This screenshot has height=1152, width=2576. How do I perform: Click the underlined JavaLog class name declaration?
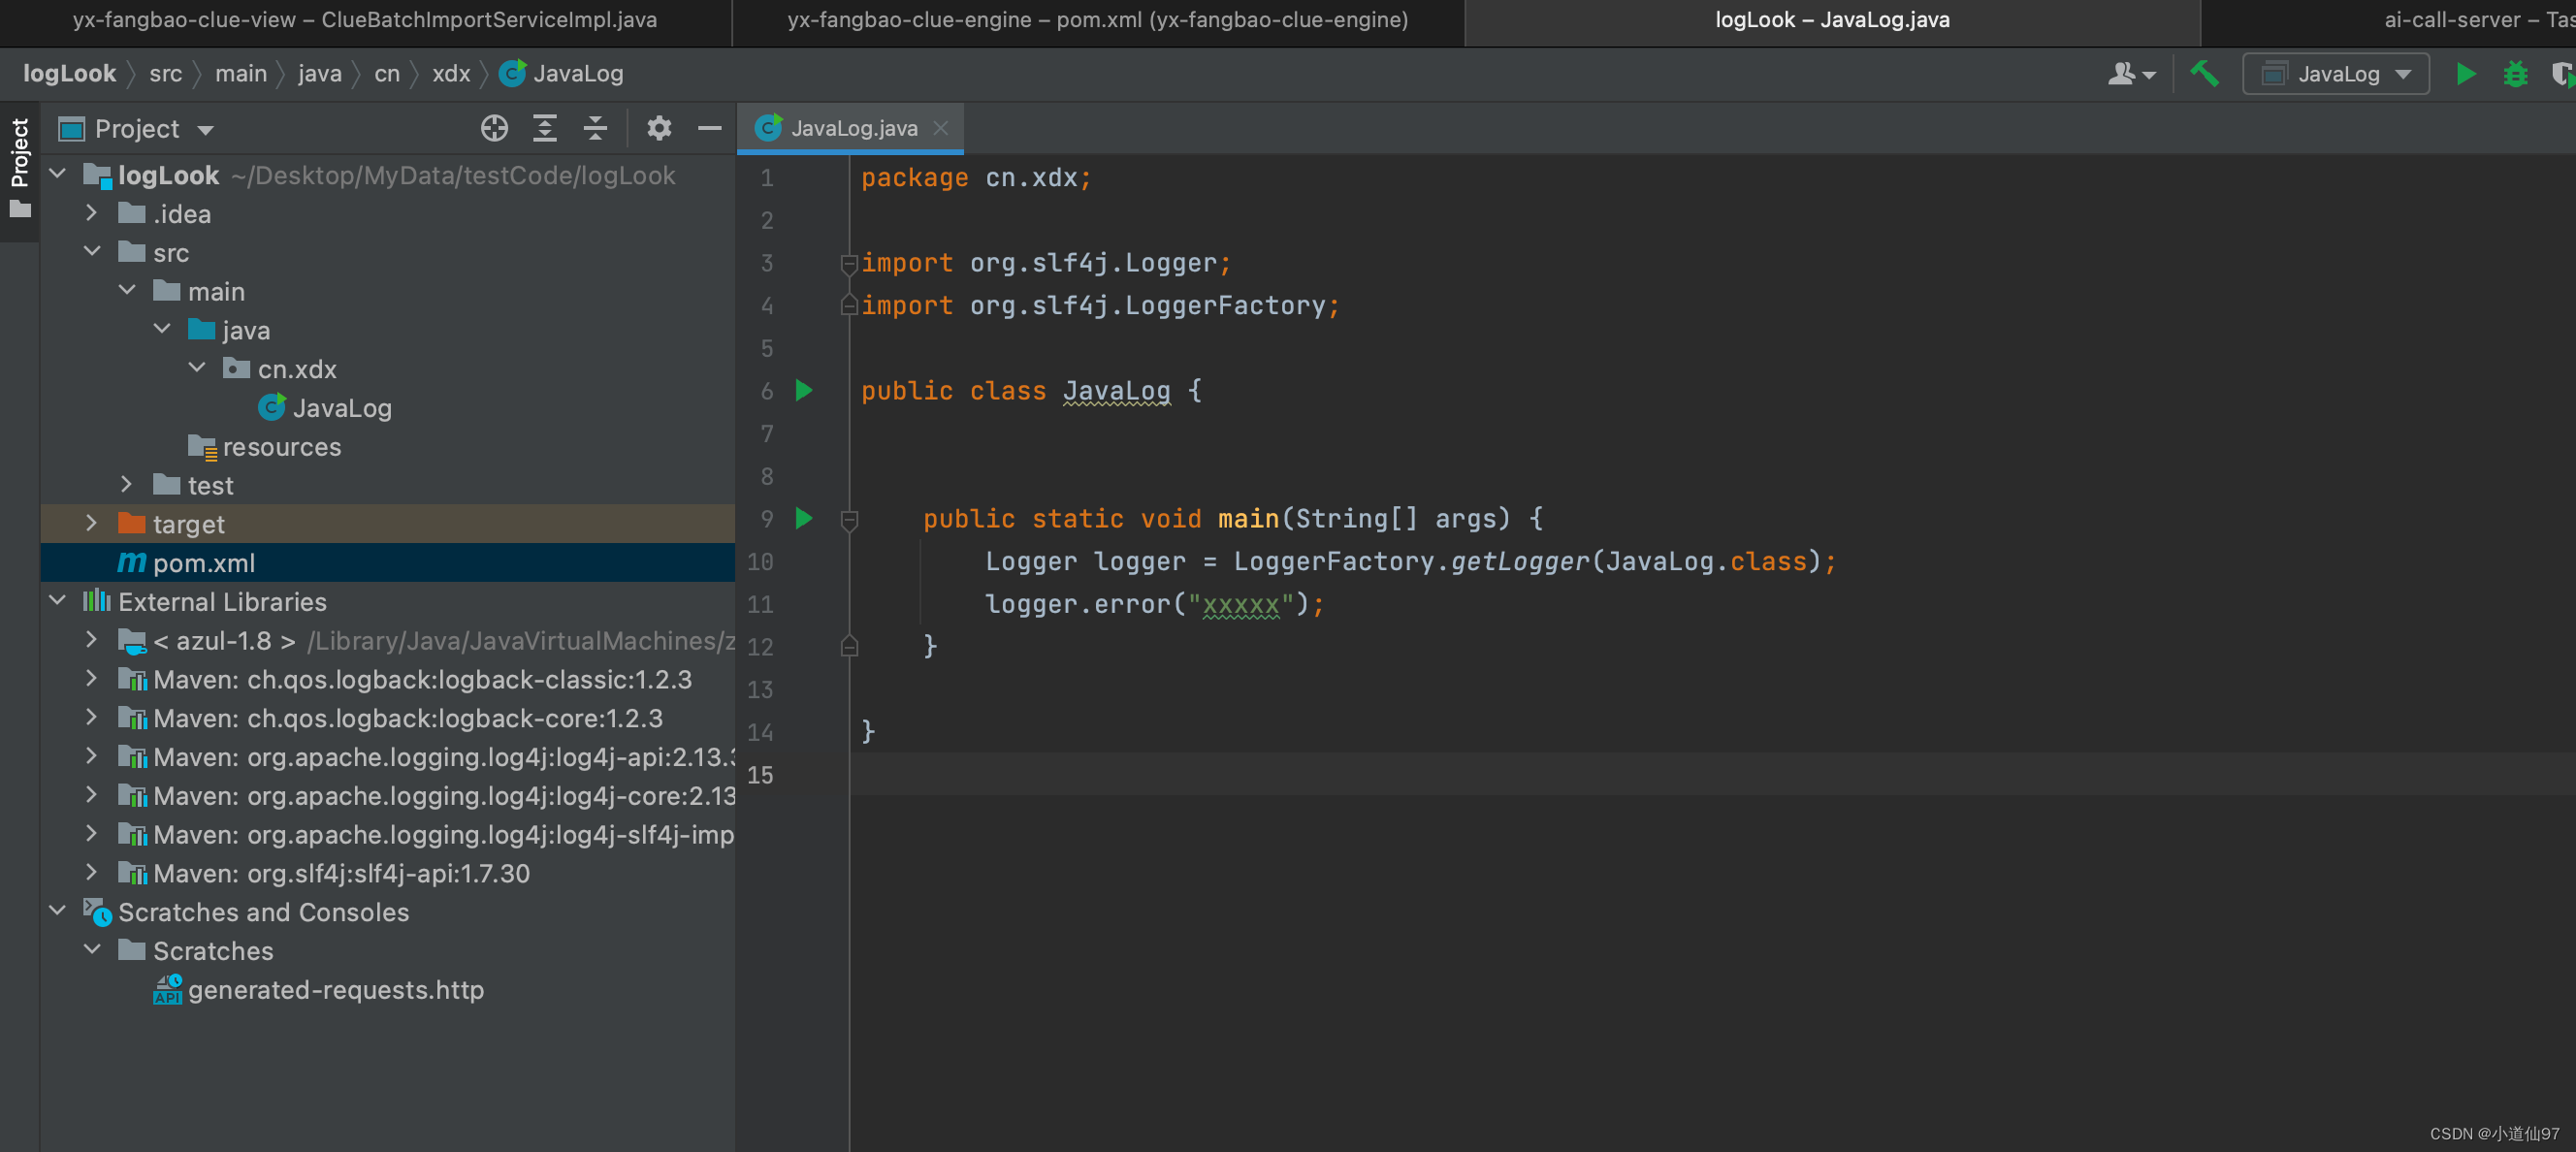[x=1116, y=391]
